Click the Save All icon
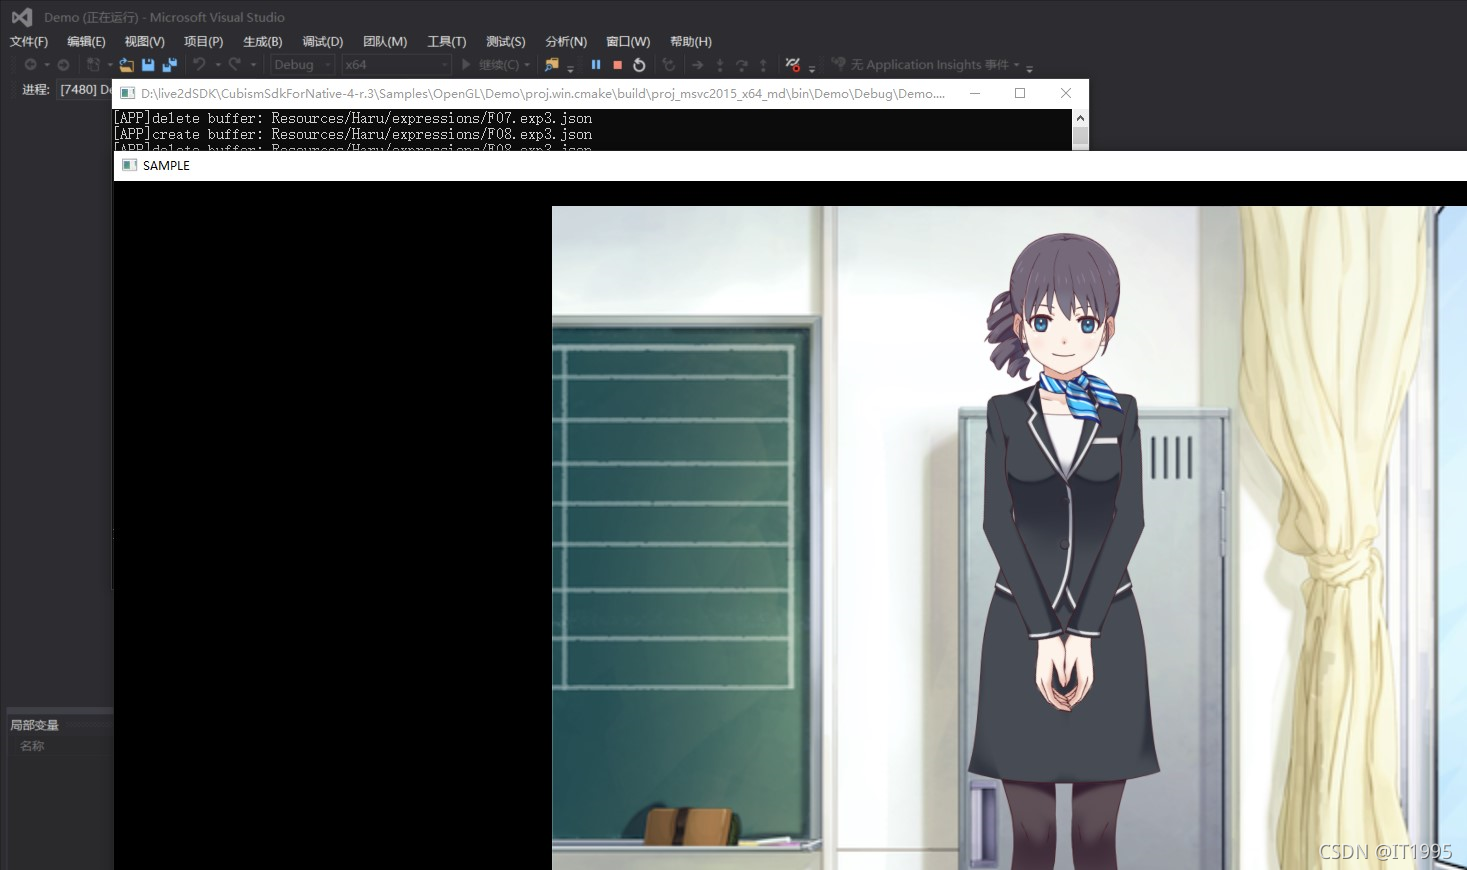This screenshot has height=870, width=1467. (x=169, y=64)
